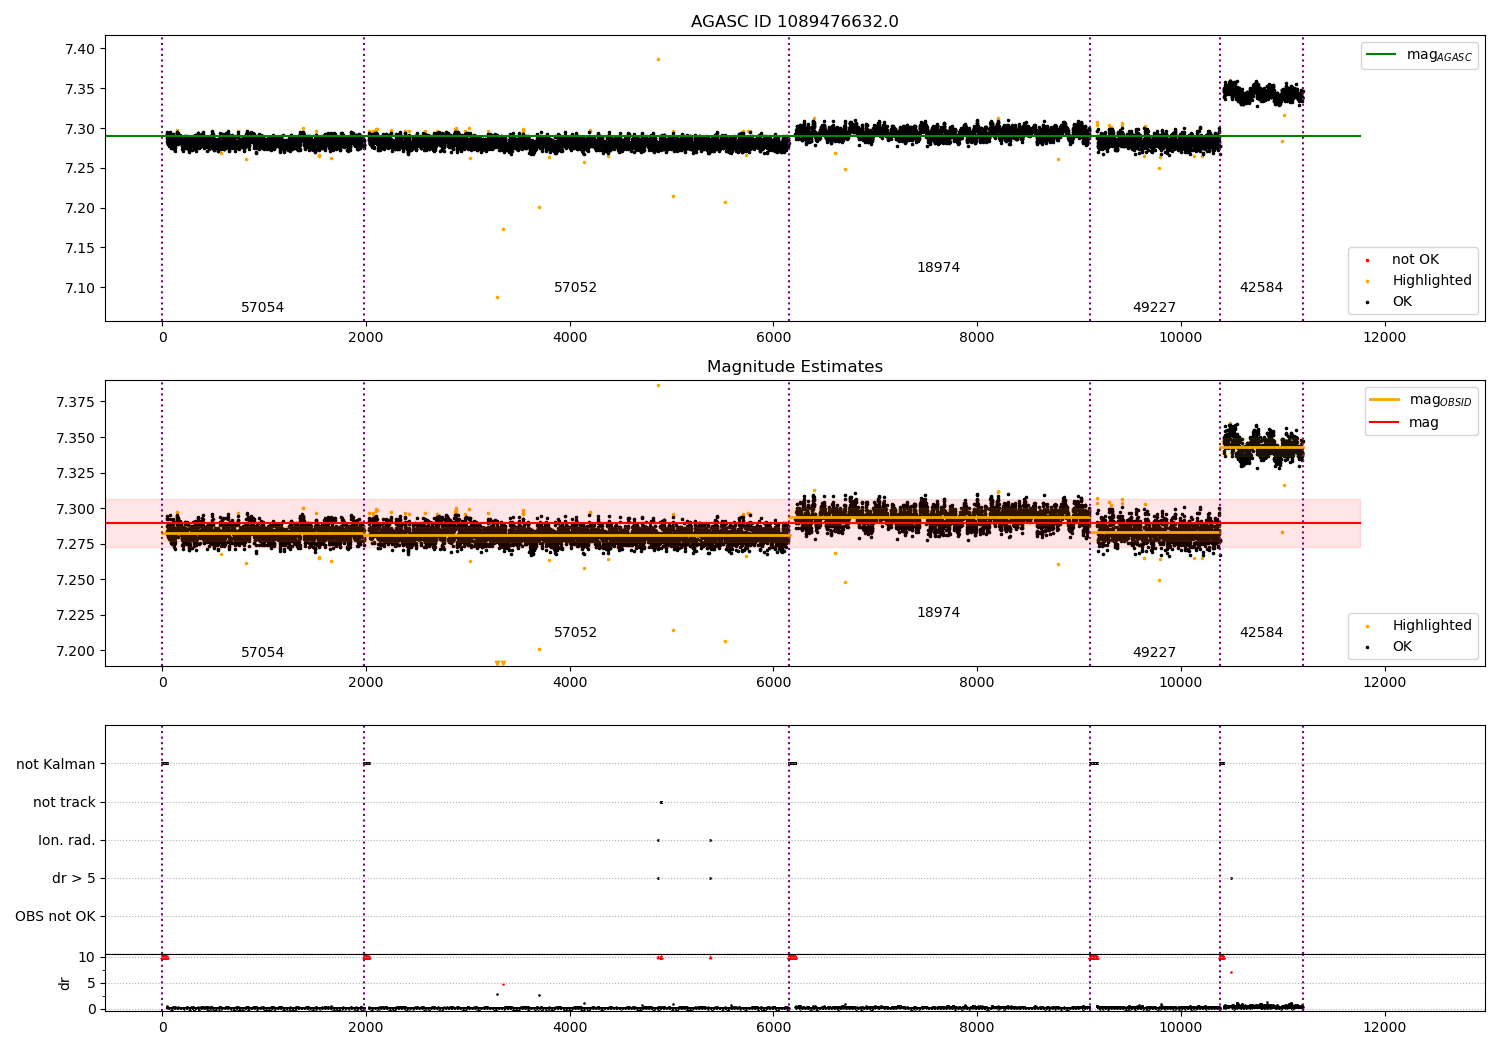Click 'OK' in the AGASC ID plot legend
This screenshot has width=1500, height=1050.
(1390, 301)
